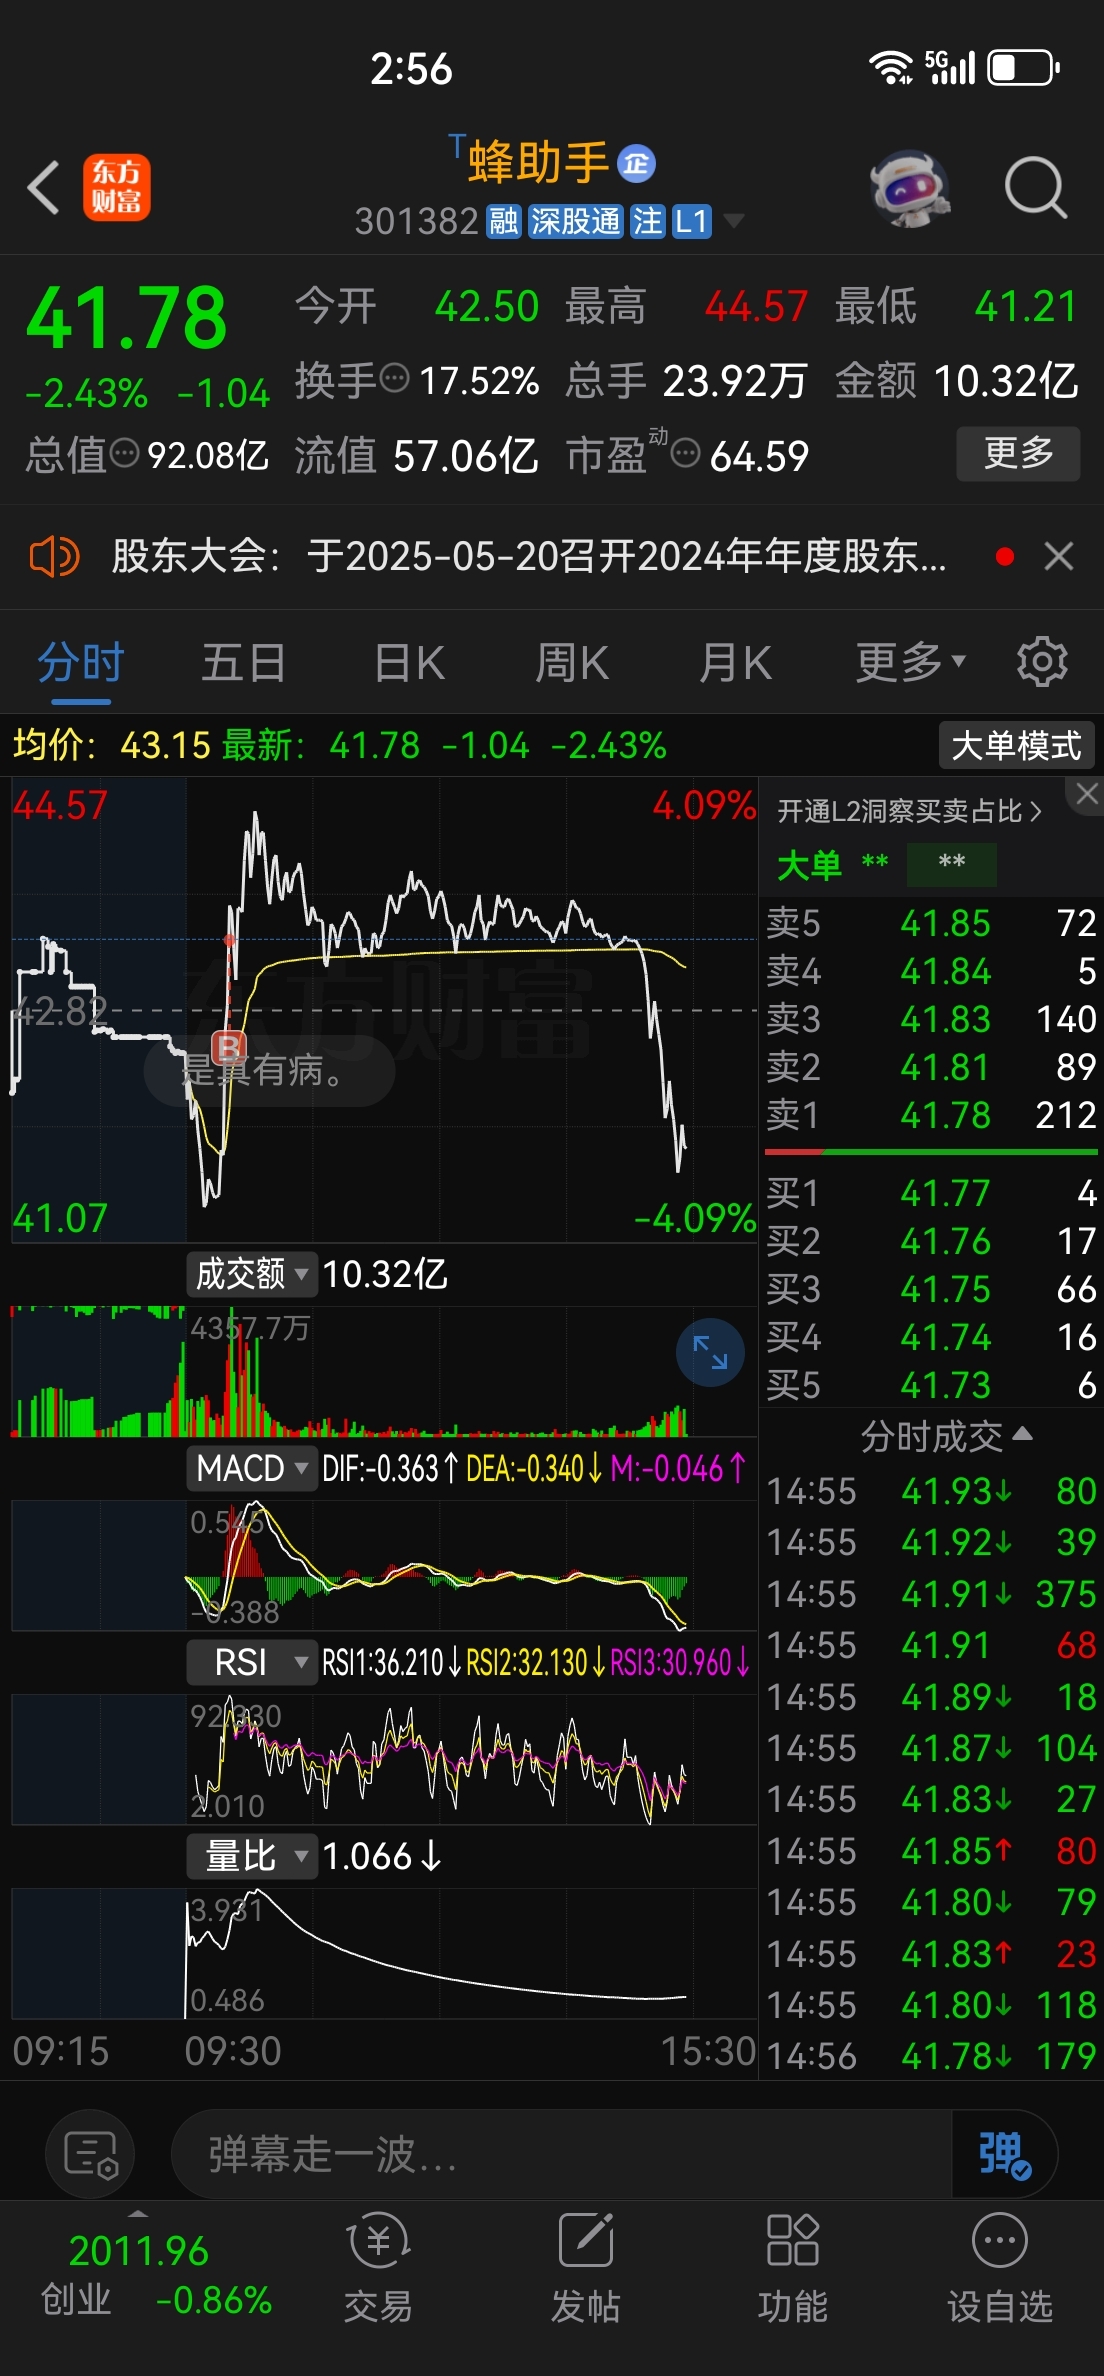Show more quote data via 更多 button
Viewport: 1104px width, 2376px height.
click(x=1018, y=453)
